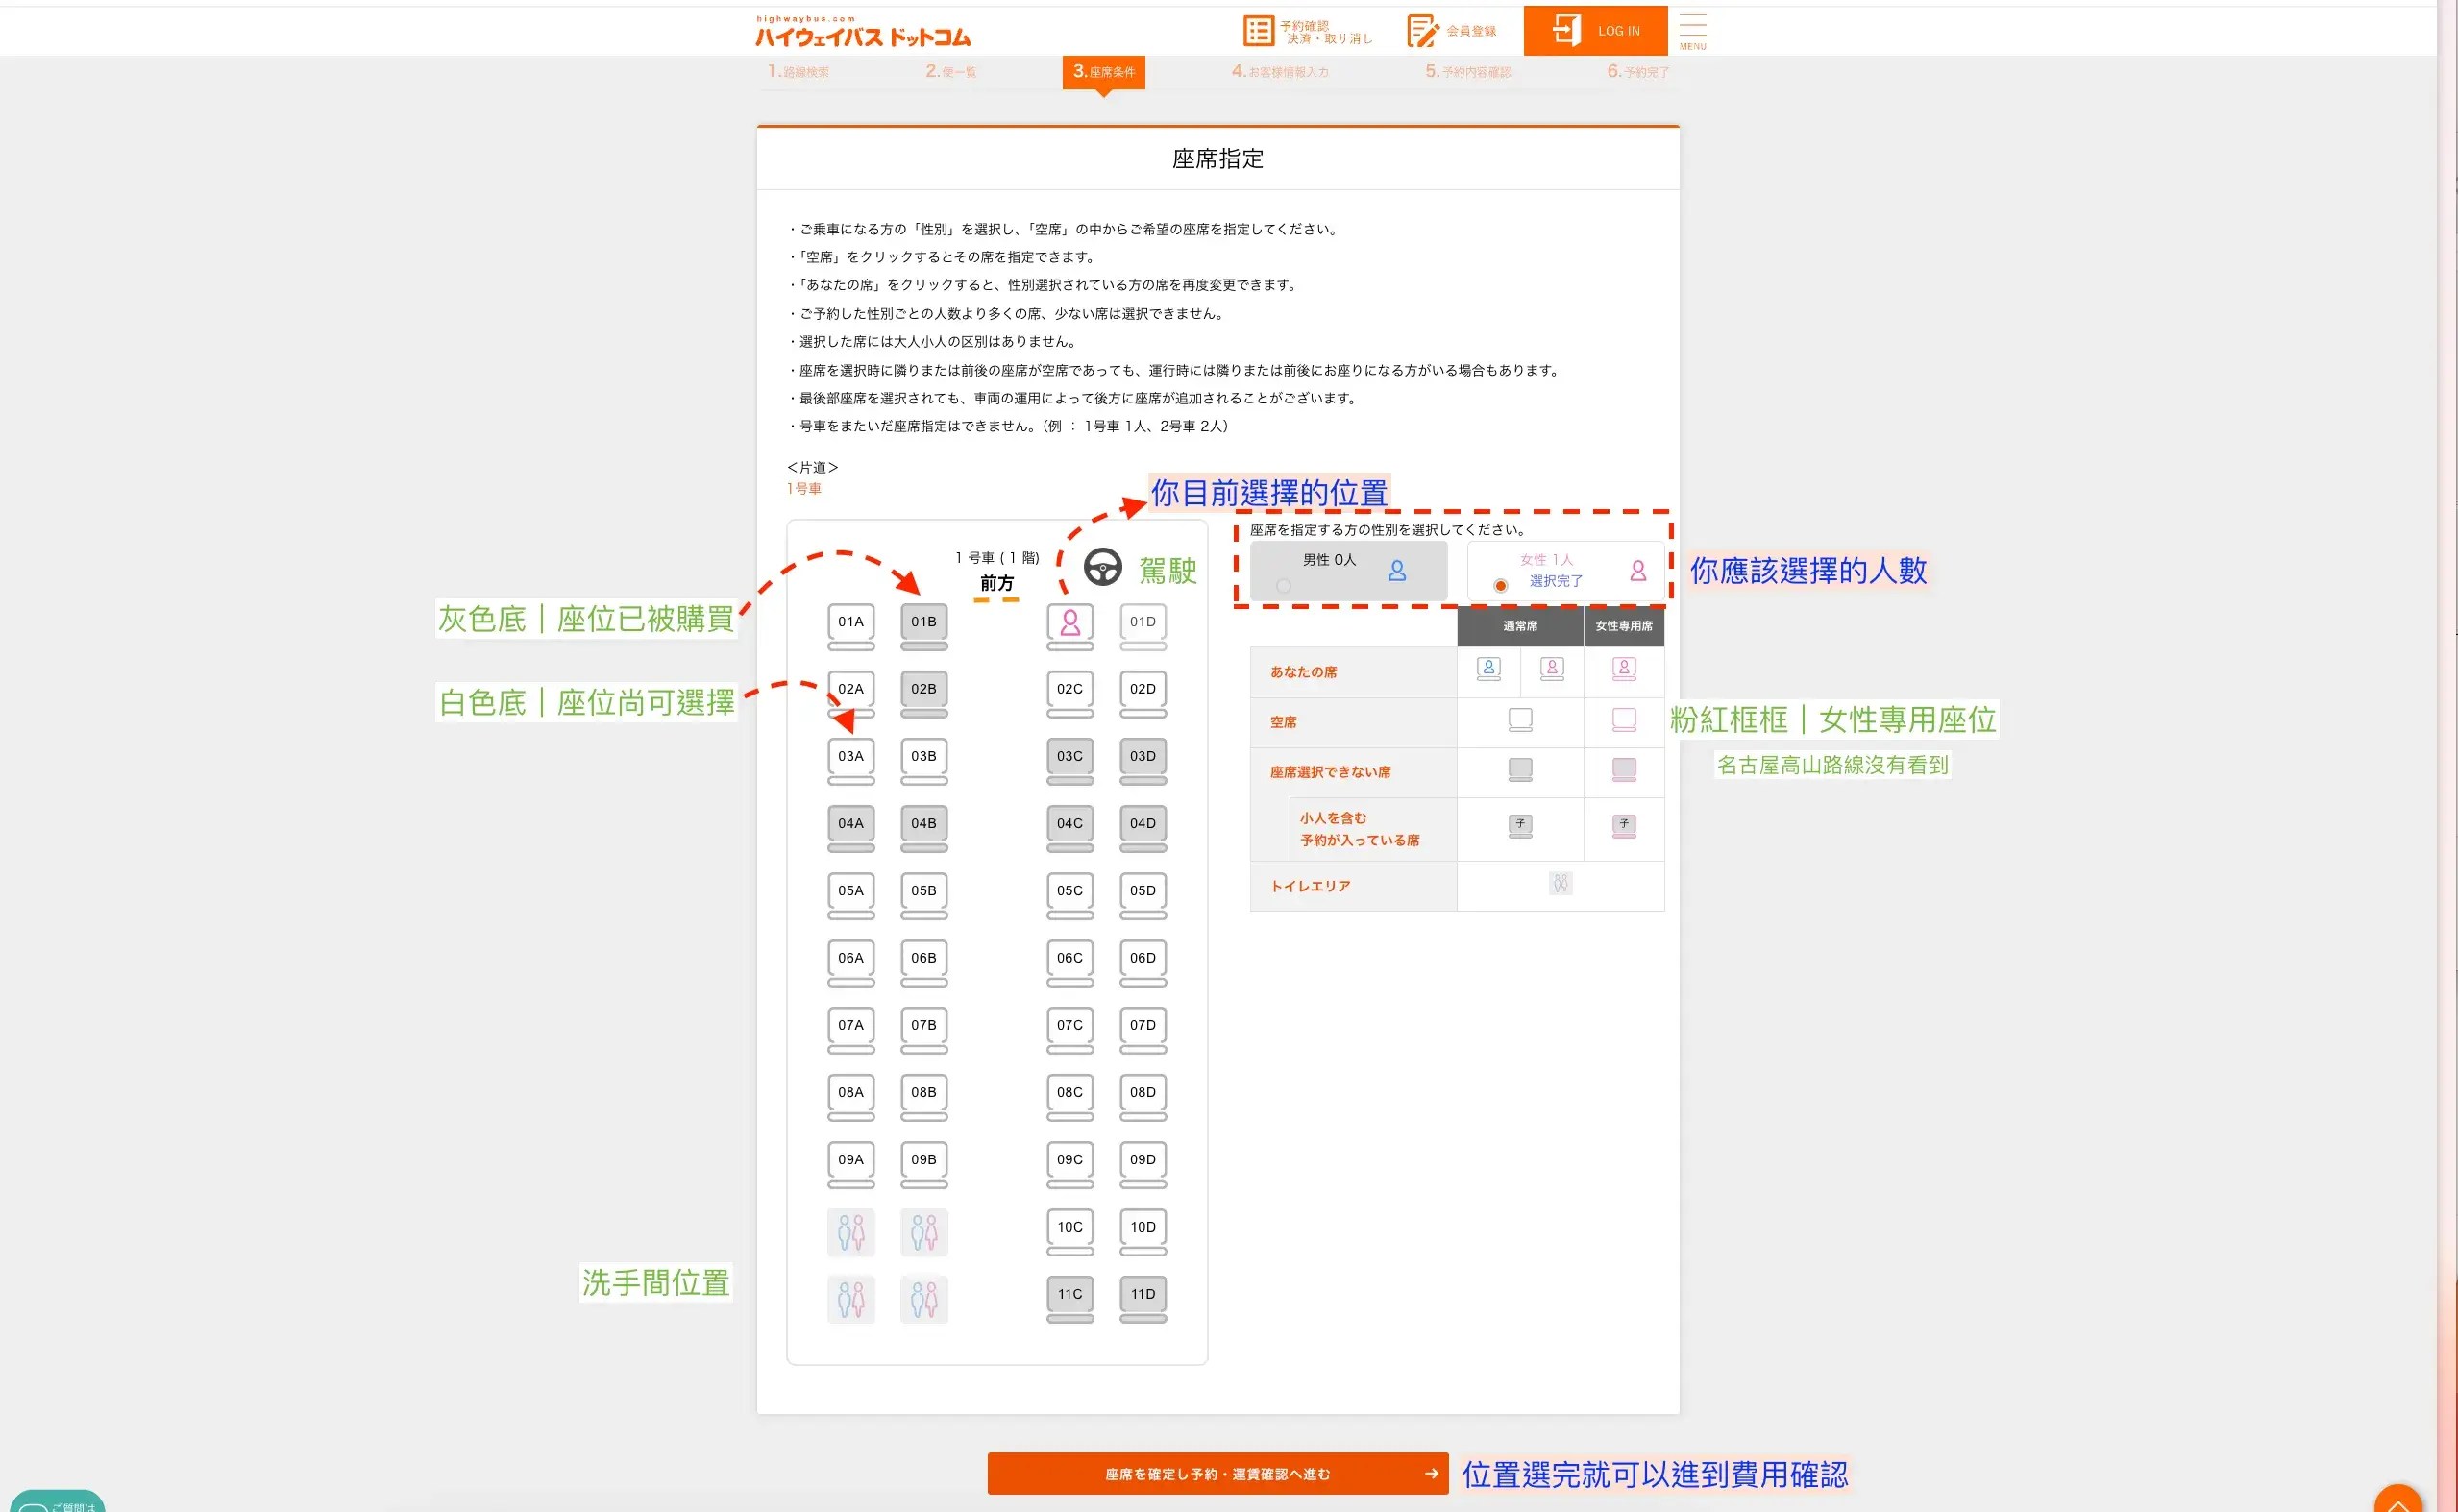Click the scroll-to-top orange arrow icon
This screenshot has height=1512, width=2458.
point(2397,1500)
